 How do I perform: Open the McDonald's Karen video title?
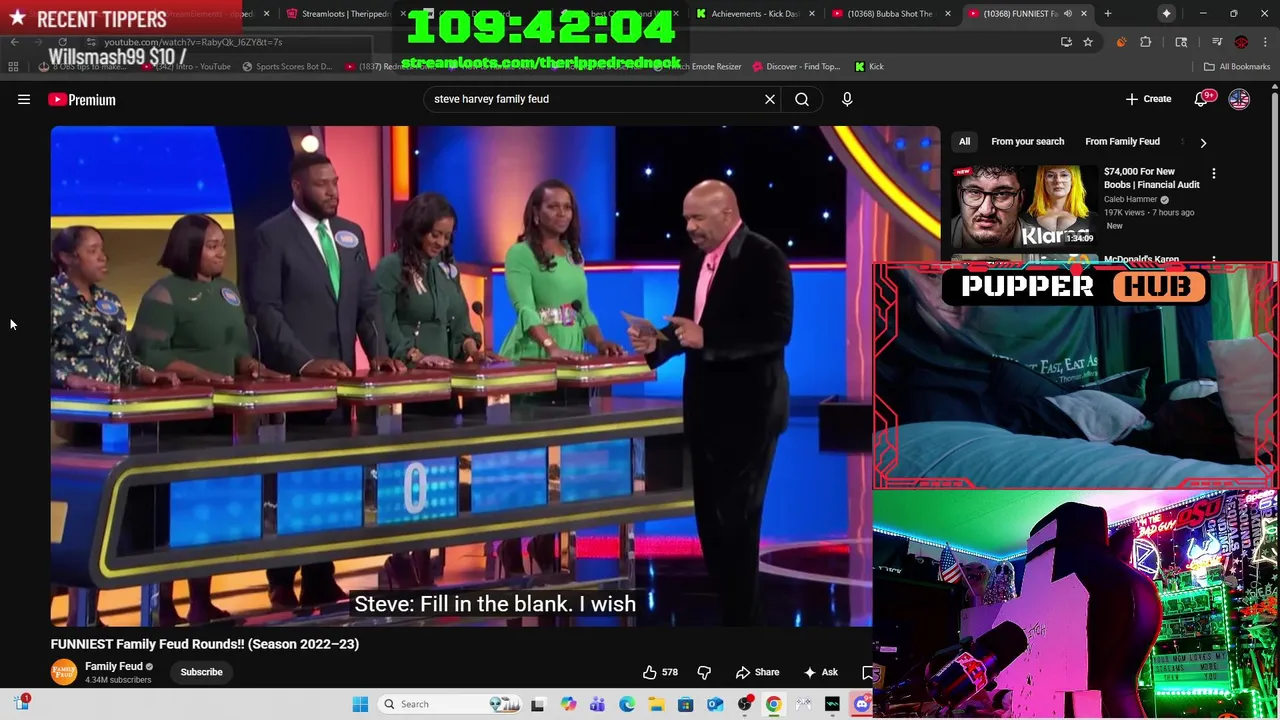[x=1141, y=260]
